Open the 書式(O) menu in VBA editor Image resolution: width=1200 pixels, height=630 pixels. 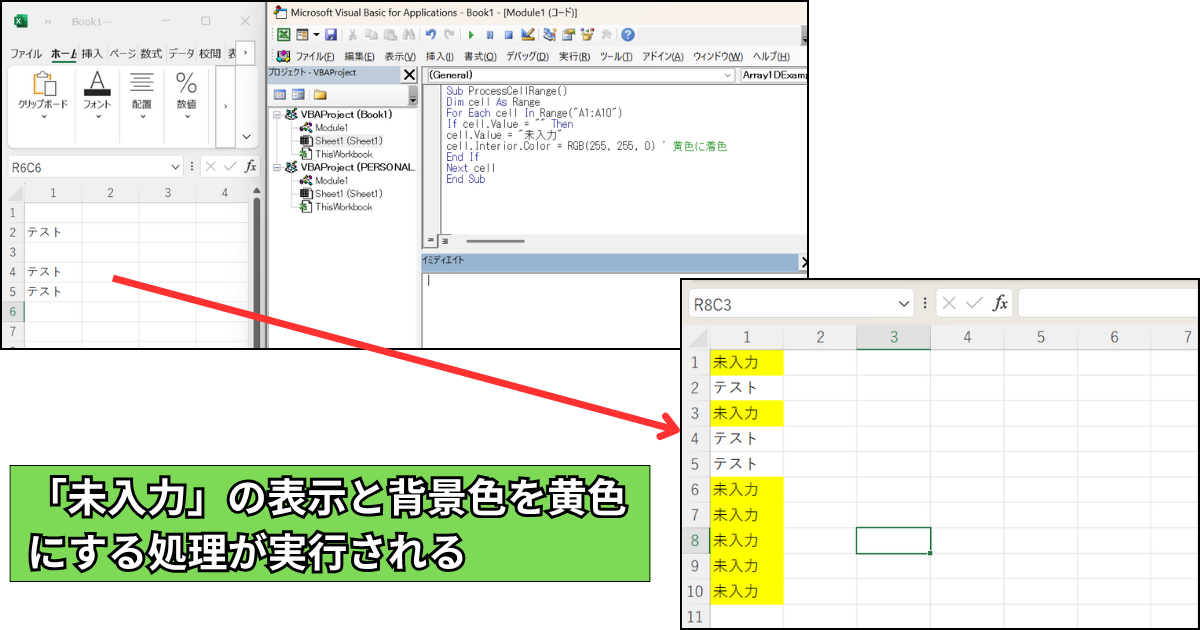[x=480, y=57]
